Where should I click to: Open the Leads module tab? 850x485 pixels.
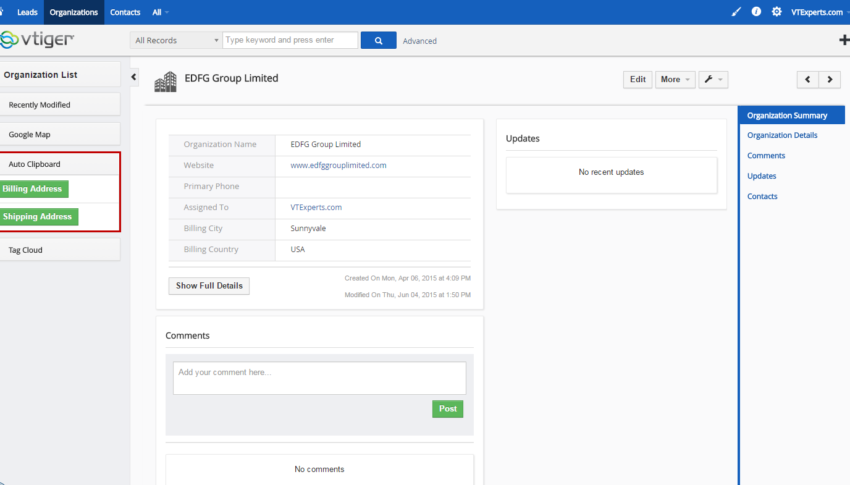click(x=27, y=12)
